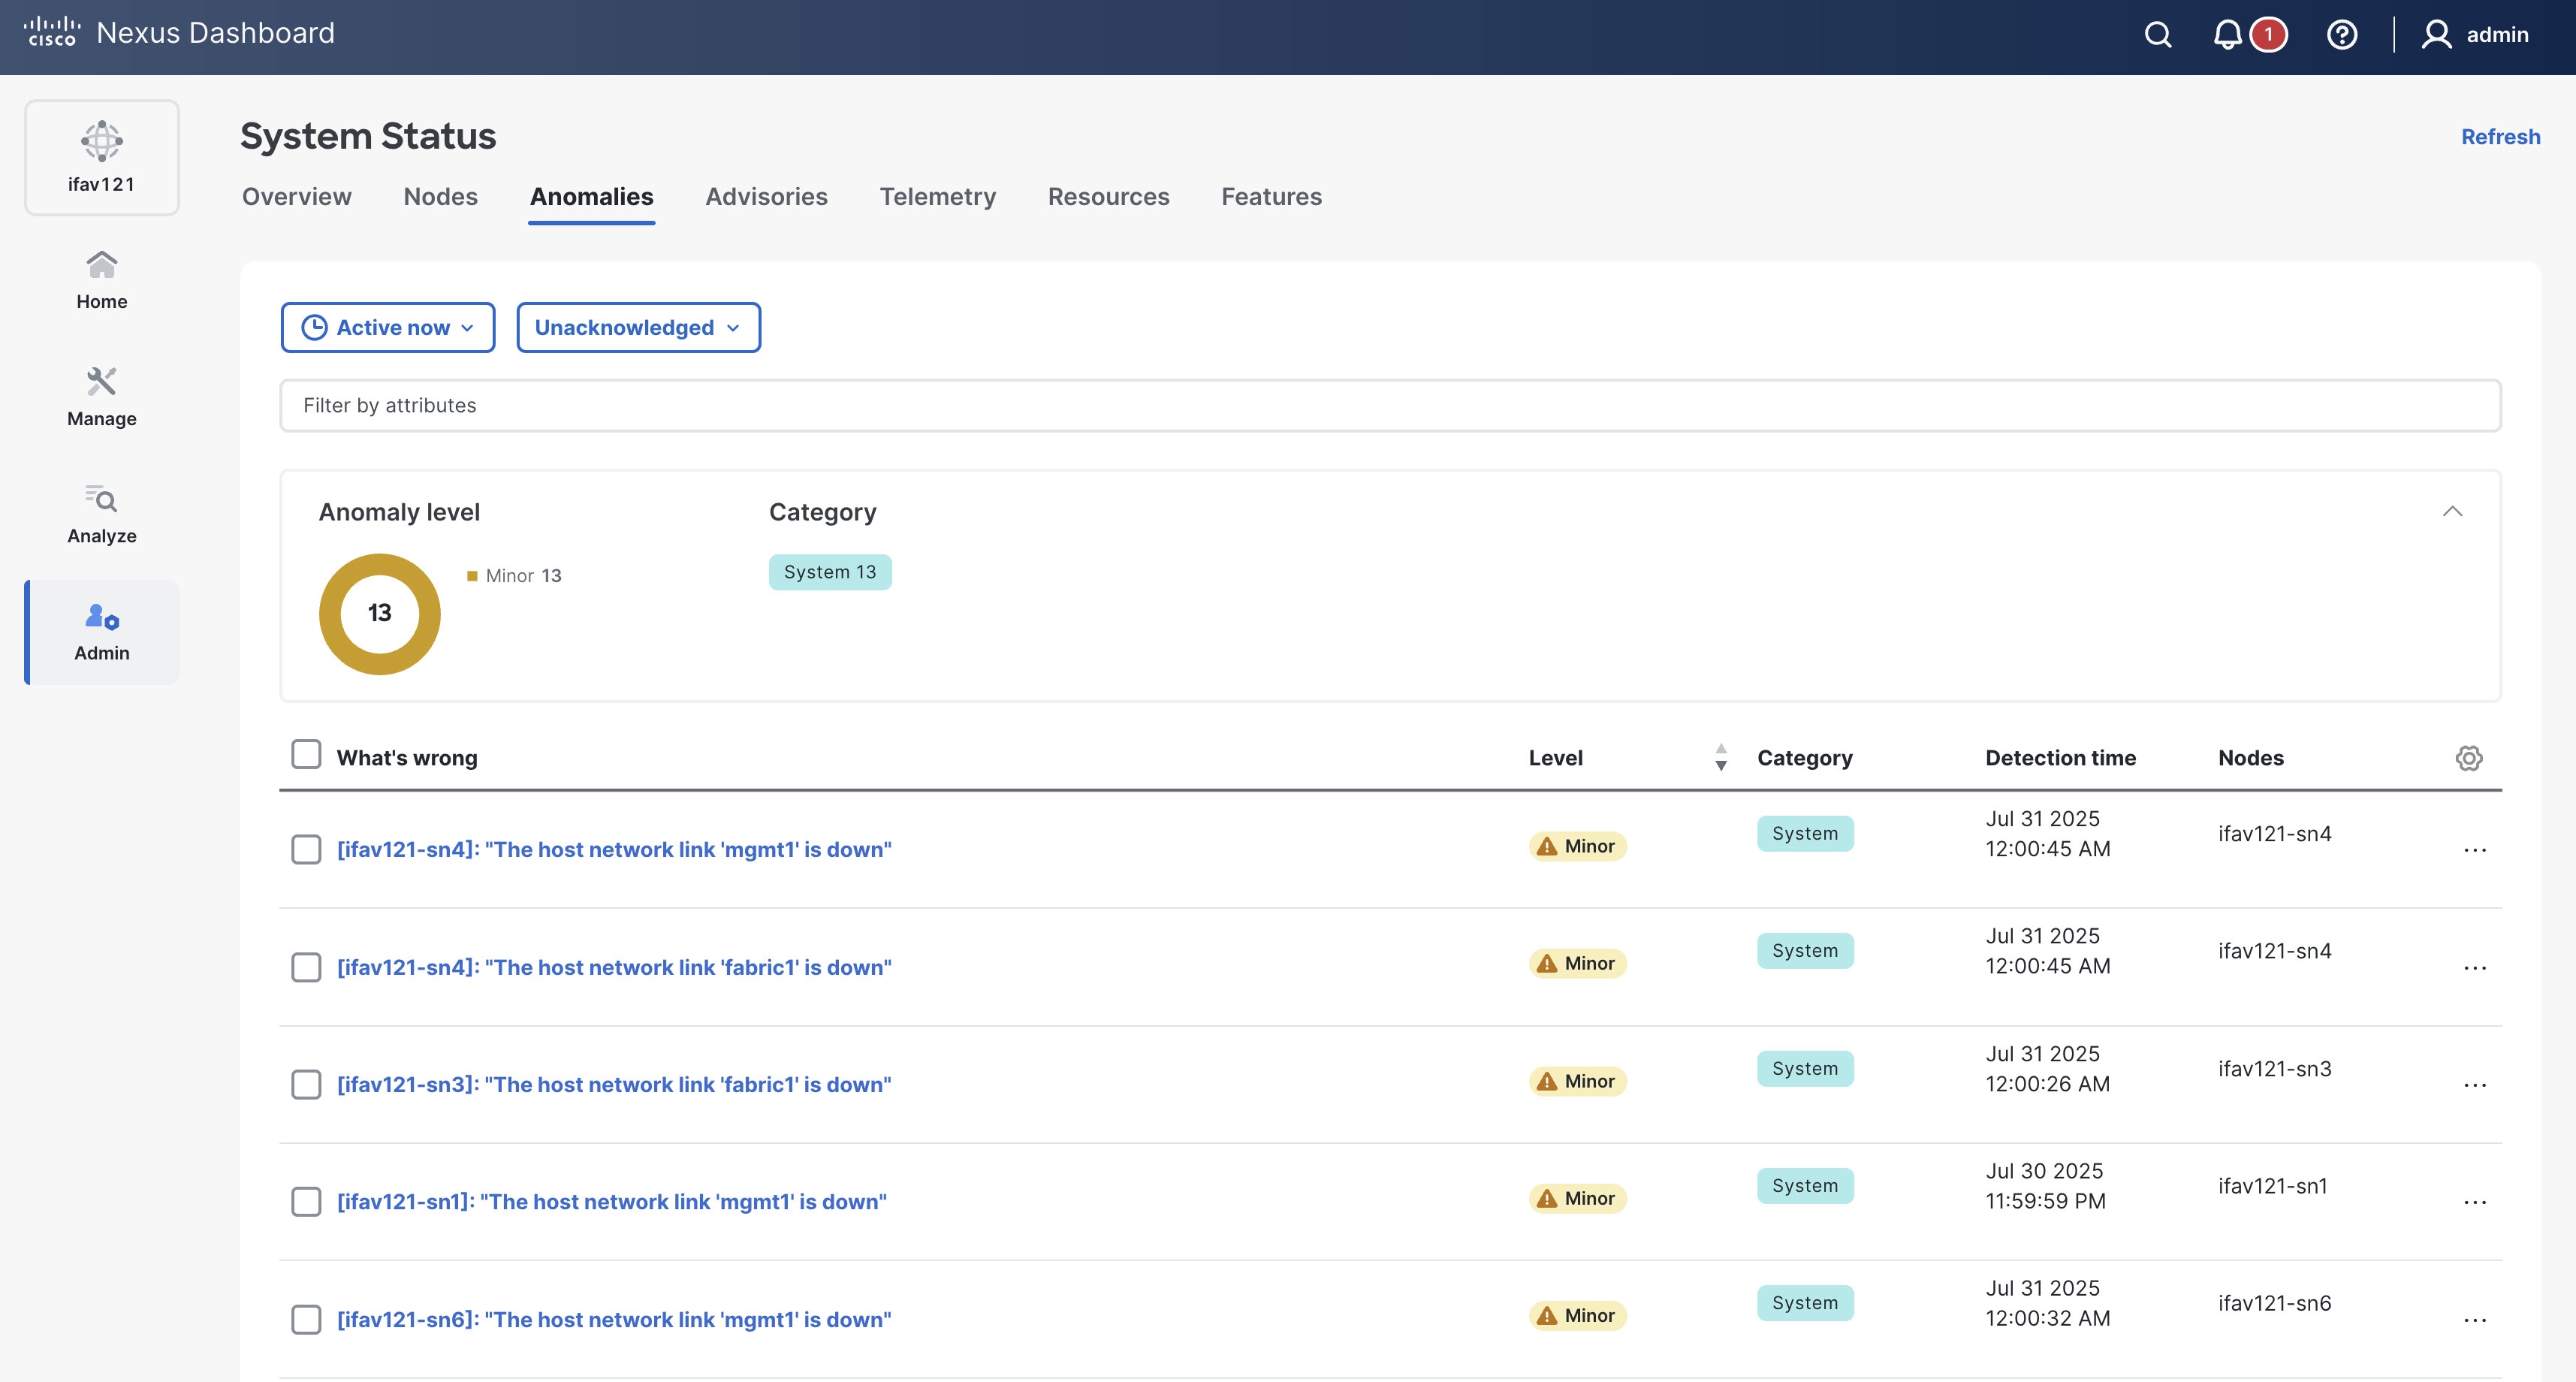
Task: Click warning icon for sn3 fabric1 row
Action: [1547, 1082]
